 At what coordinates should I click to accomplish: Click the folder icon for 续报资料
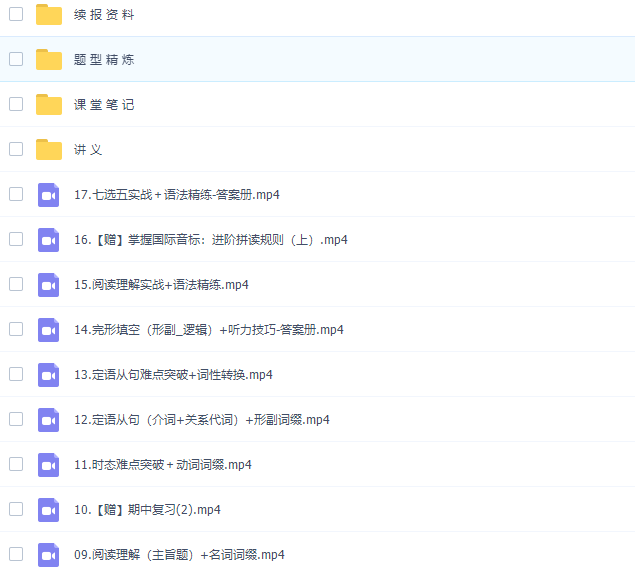click(49, 14)
